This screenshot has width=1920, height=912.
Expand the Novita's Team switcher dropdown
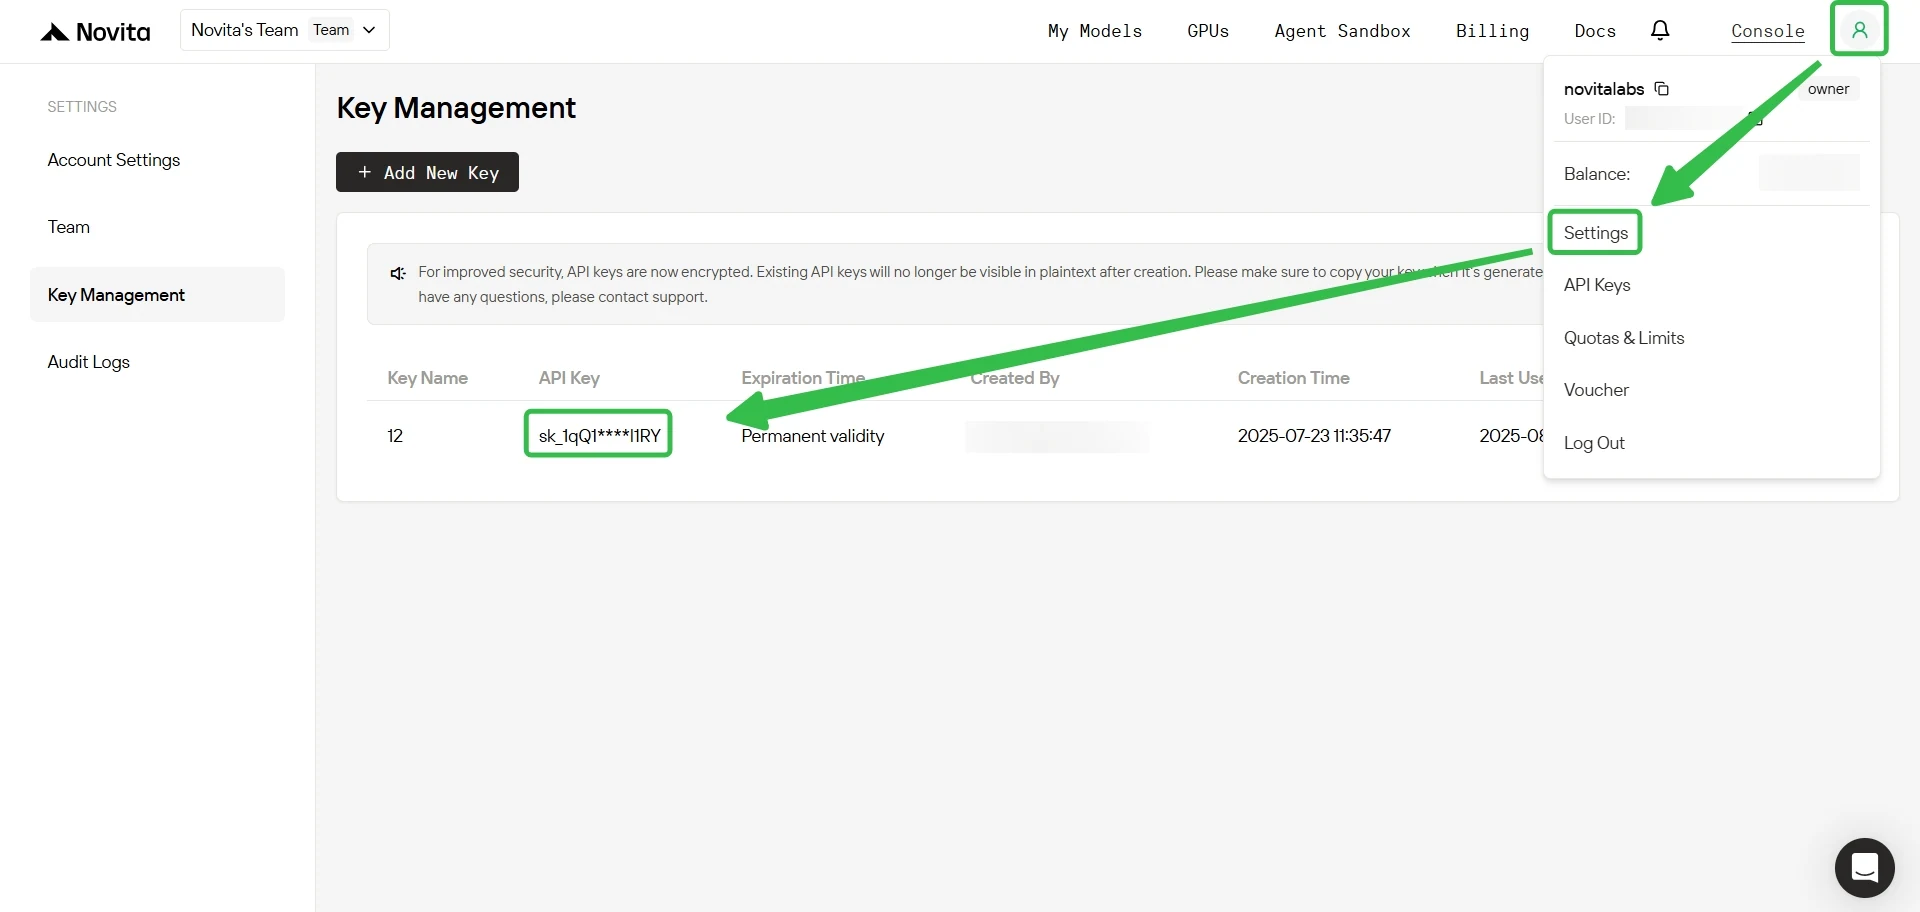[x=285, y=30]
